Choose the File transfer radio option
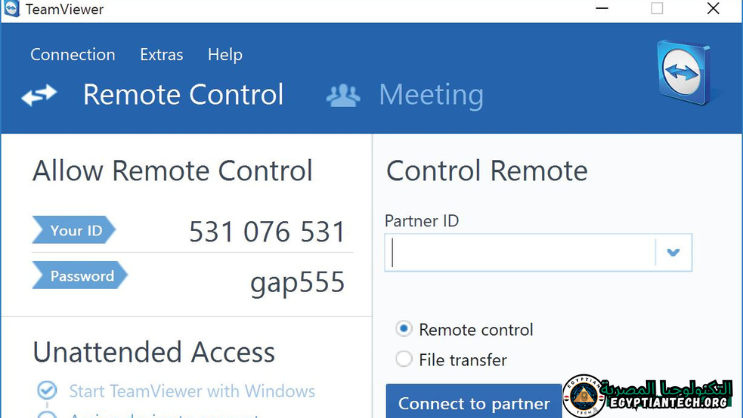Image resolution: width=743 pixels, height=418 pixels. click(x=404, y=359)
